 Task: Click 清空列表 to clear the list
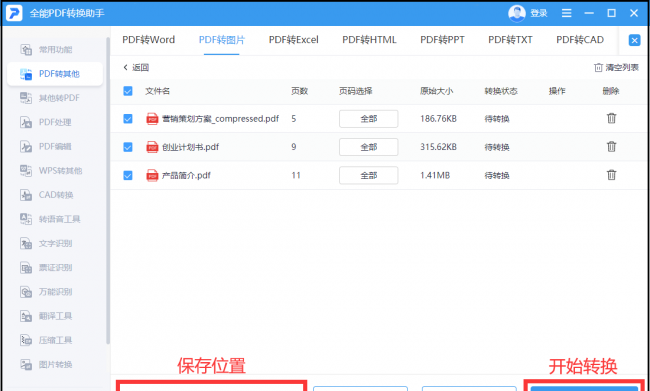pos(617,68)
